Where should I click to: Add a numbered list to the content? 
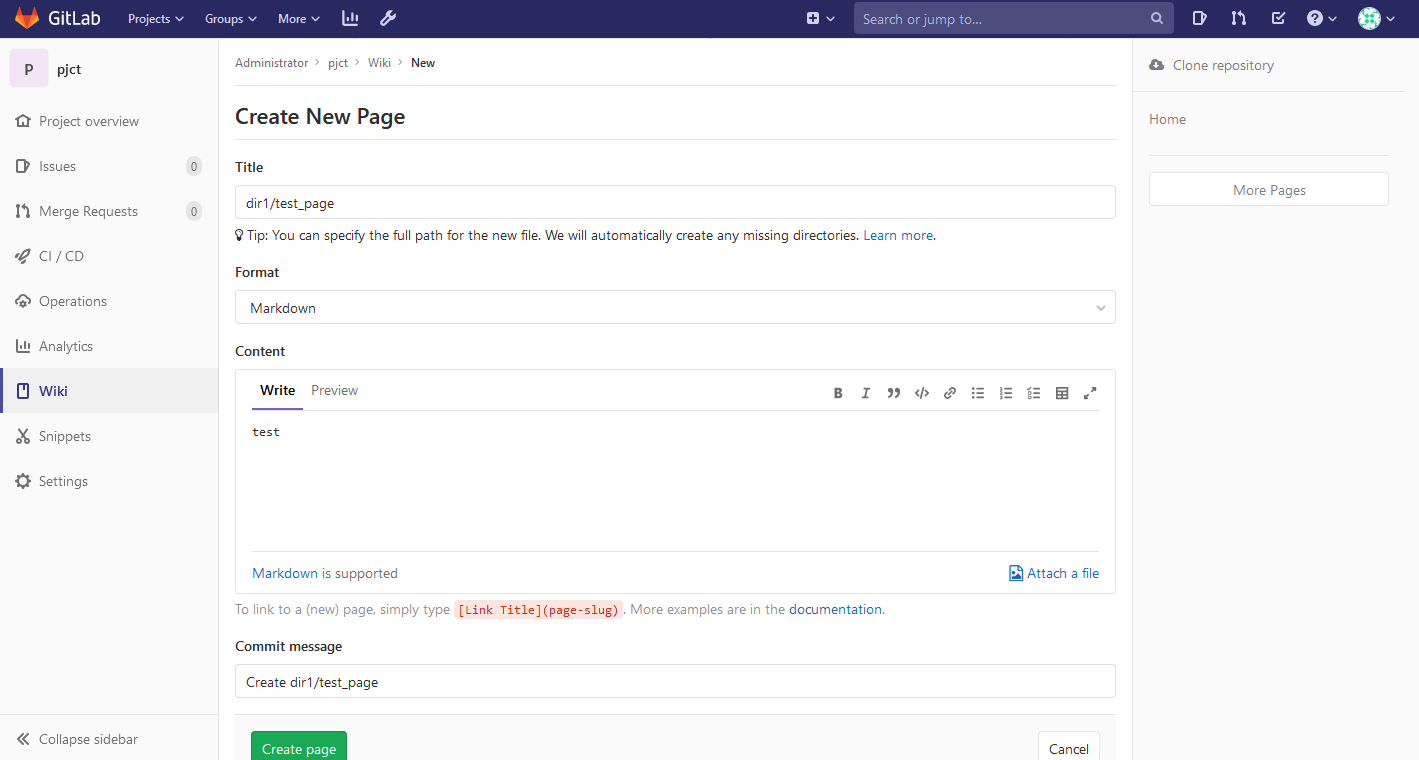click(1006, 393)
